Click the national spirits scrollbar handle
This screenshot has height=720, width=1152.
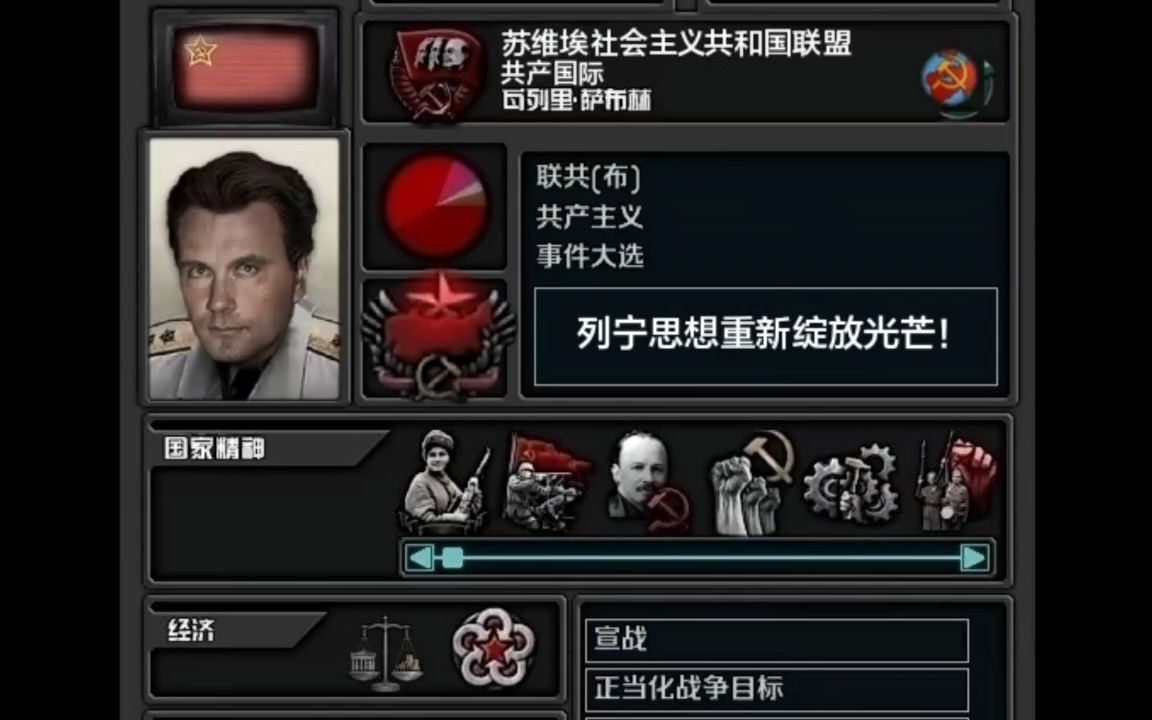pyautogui.click(x=453, y=558)
